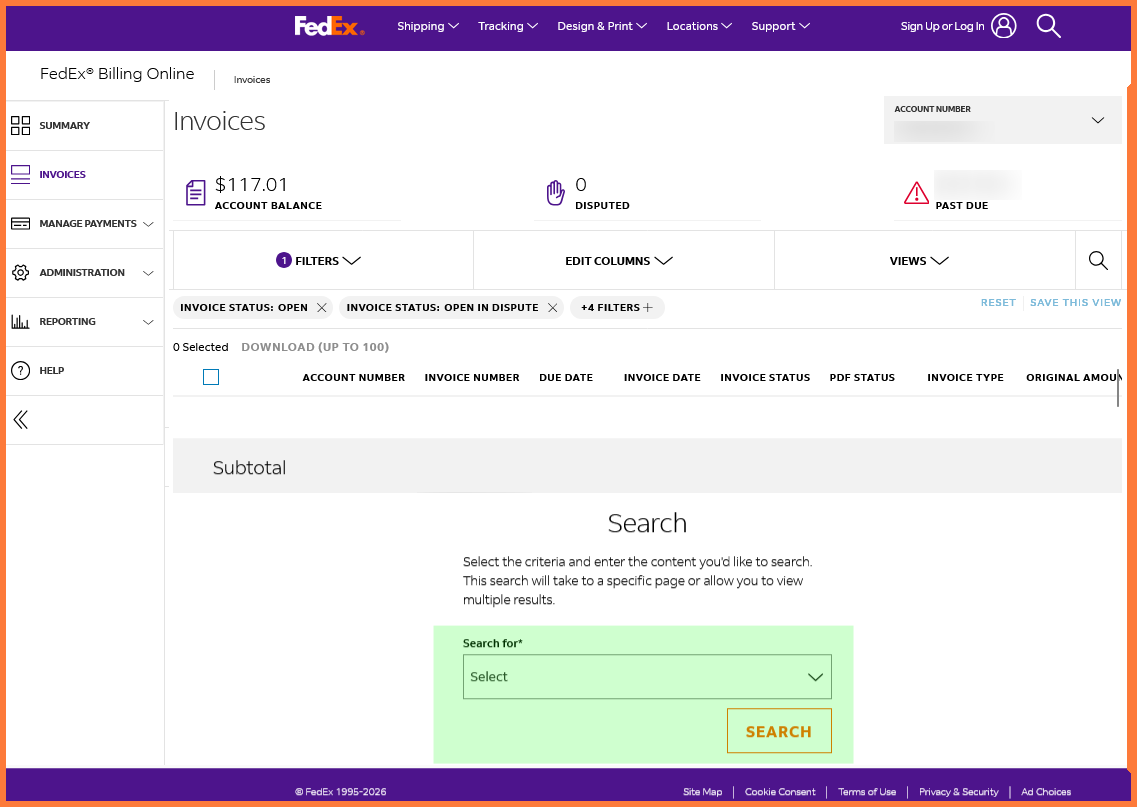The height and width of the screenshot is (807, 1137).
Task: Click the Invoices sidebar icon
Action: point(20,175)
